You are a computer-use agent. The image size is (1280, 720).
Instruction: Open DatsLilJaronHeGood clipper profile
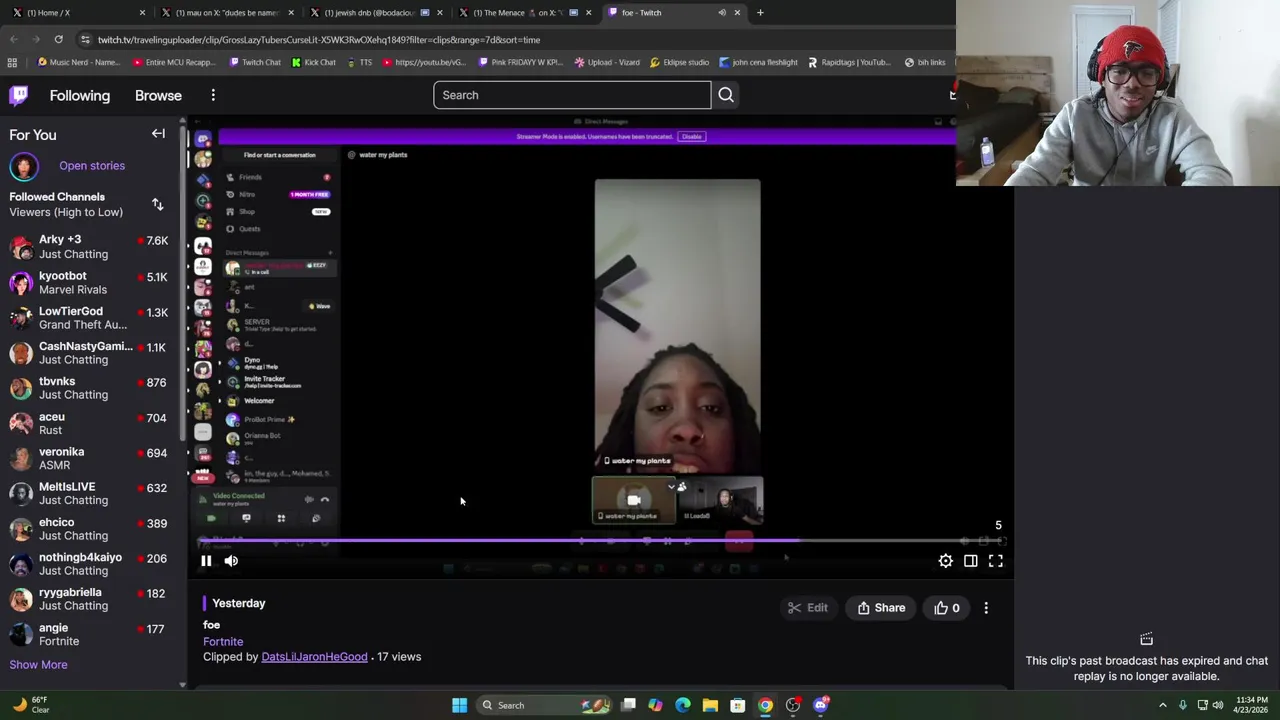point(314,657)
